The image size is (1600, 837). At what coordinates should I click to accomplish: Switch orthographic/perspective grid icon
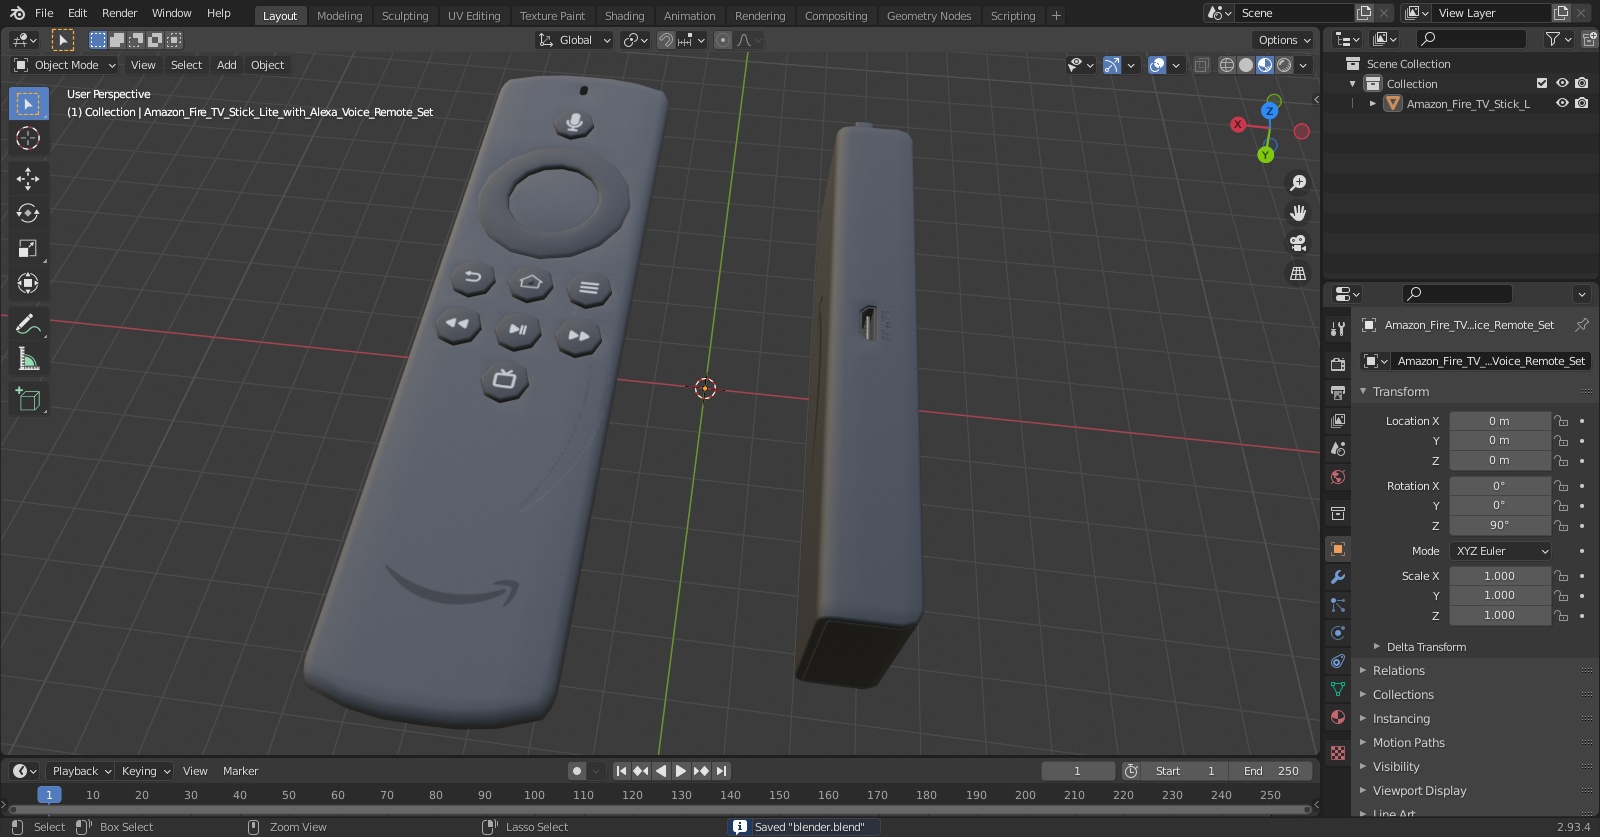point(1298,273)
